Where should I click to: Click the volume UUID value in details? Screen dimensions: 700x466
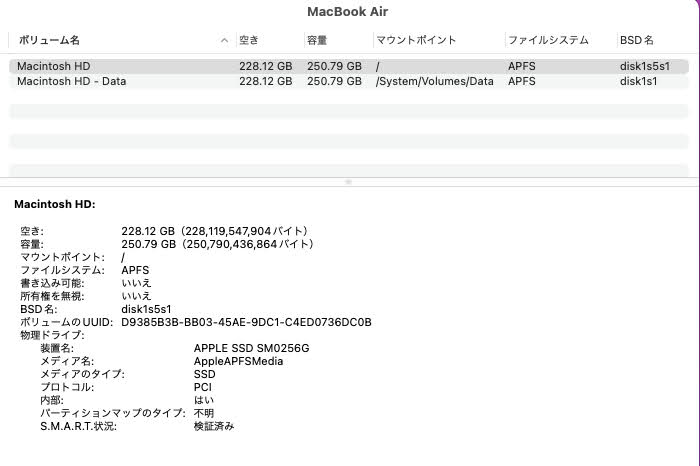tap(246, 322)
